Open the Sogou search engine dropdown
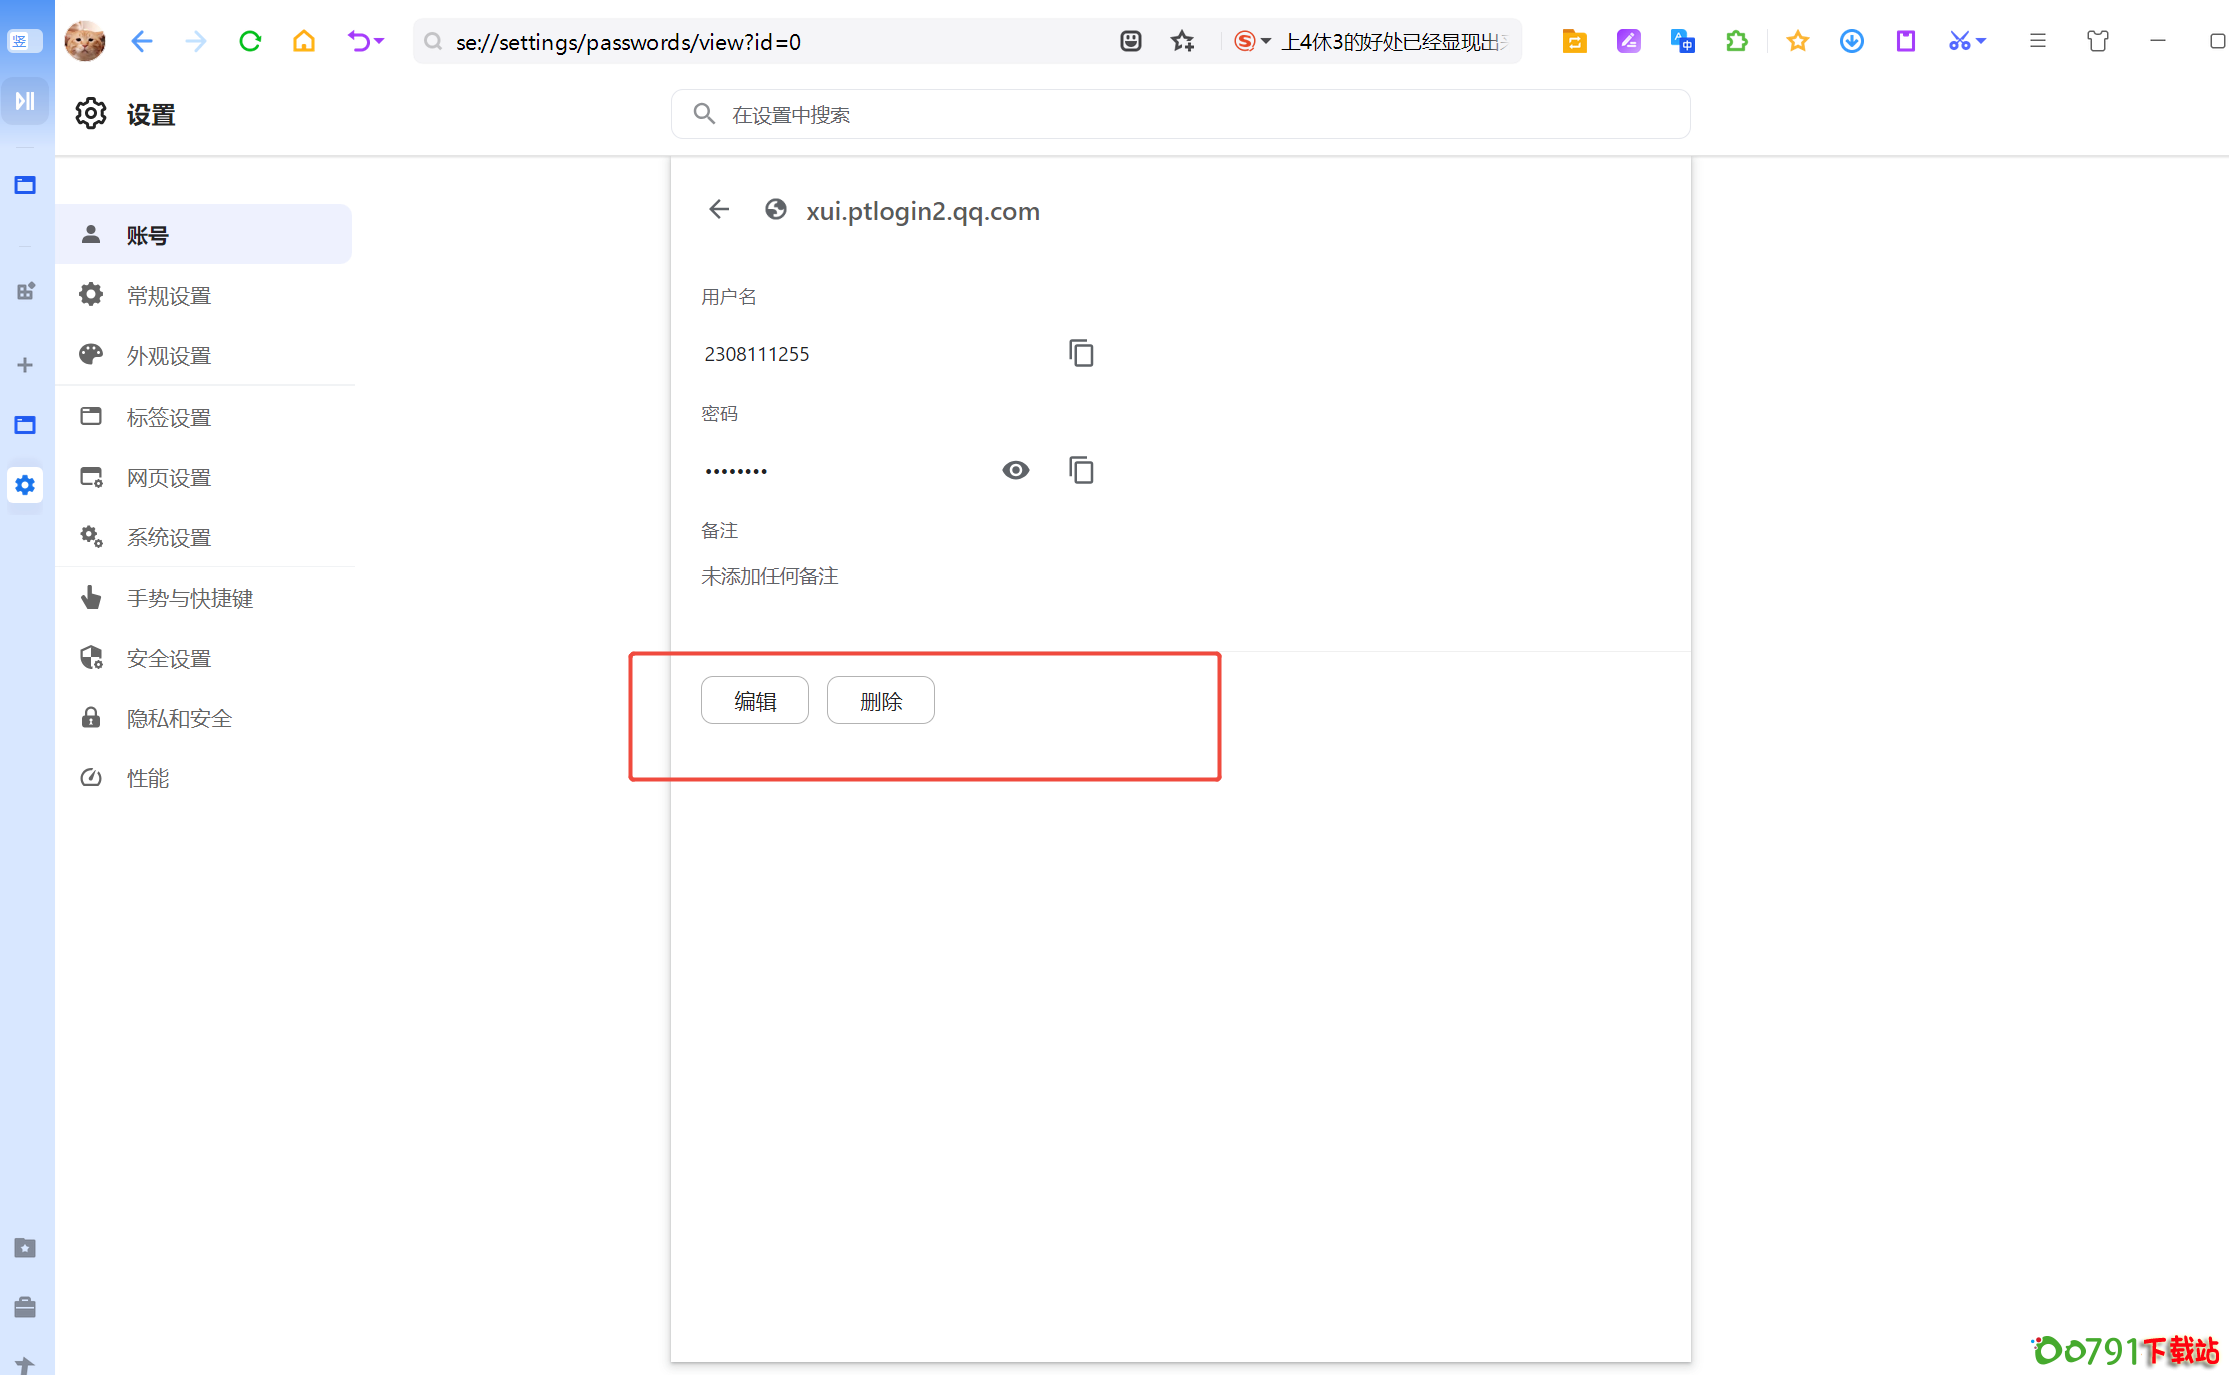2229x1375 pixels. (1266, 42)
